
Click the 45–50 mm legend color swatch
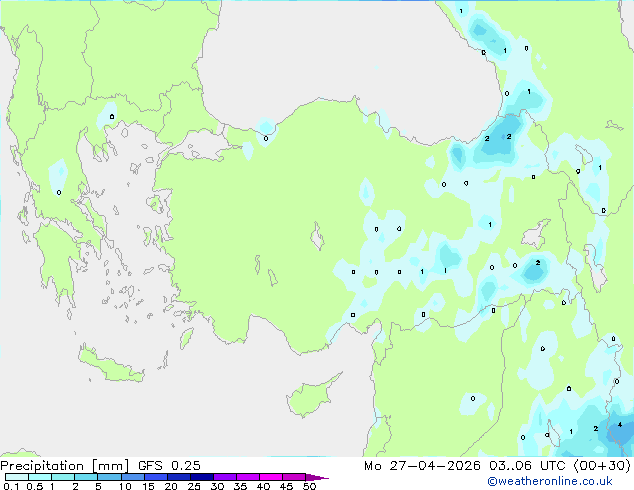pos(294,477)
